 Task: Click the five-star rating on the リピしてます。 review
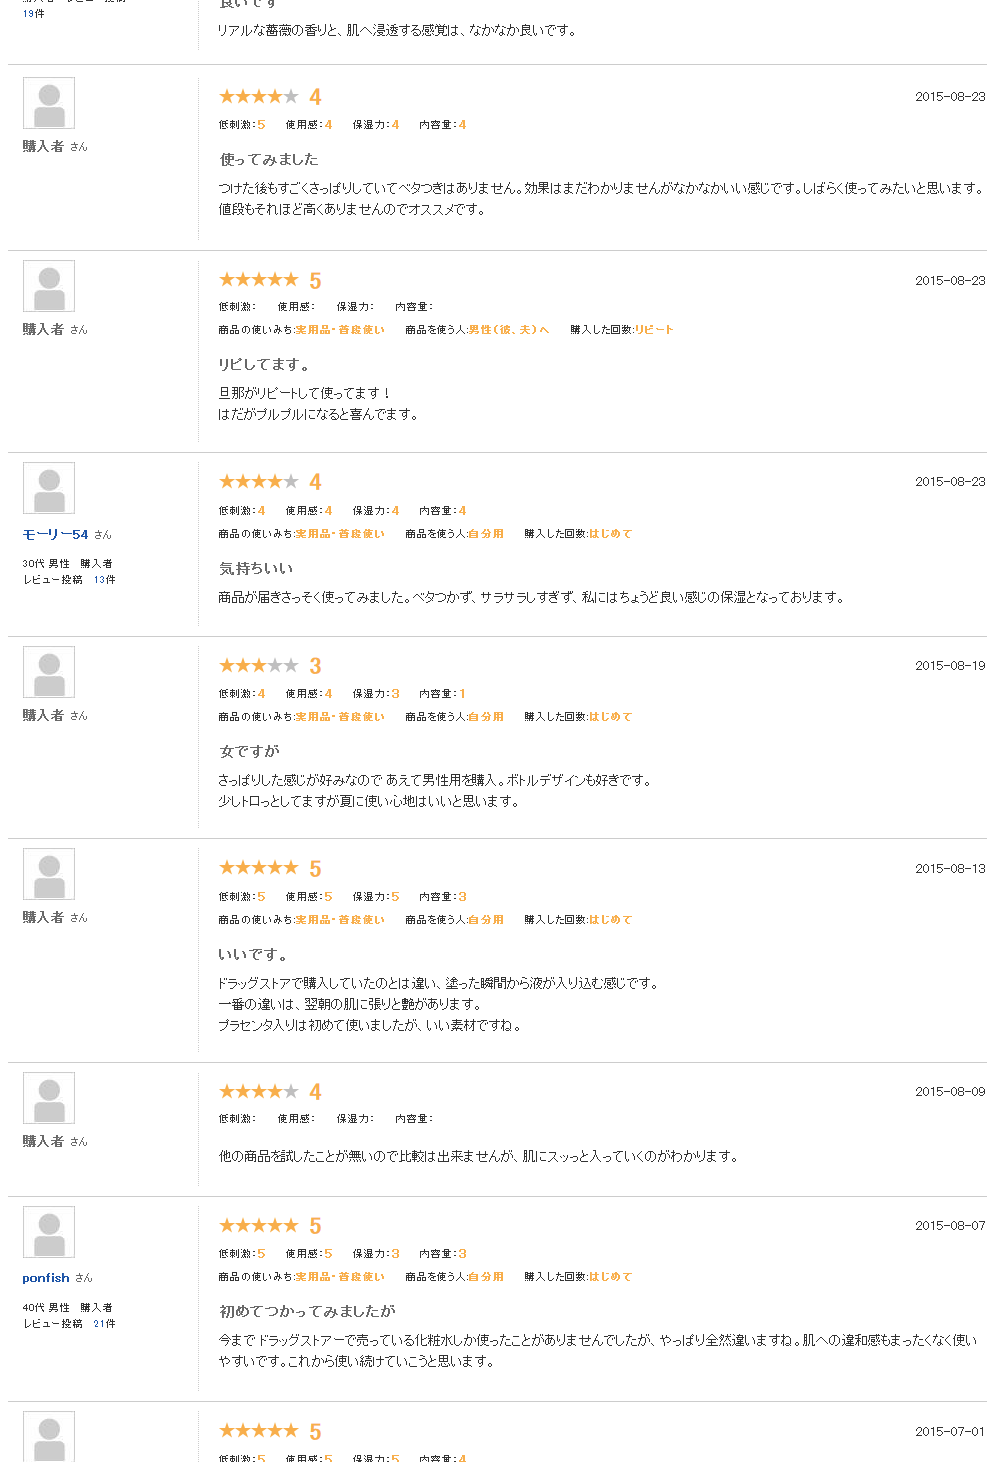tap(259, 280)
